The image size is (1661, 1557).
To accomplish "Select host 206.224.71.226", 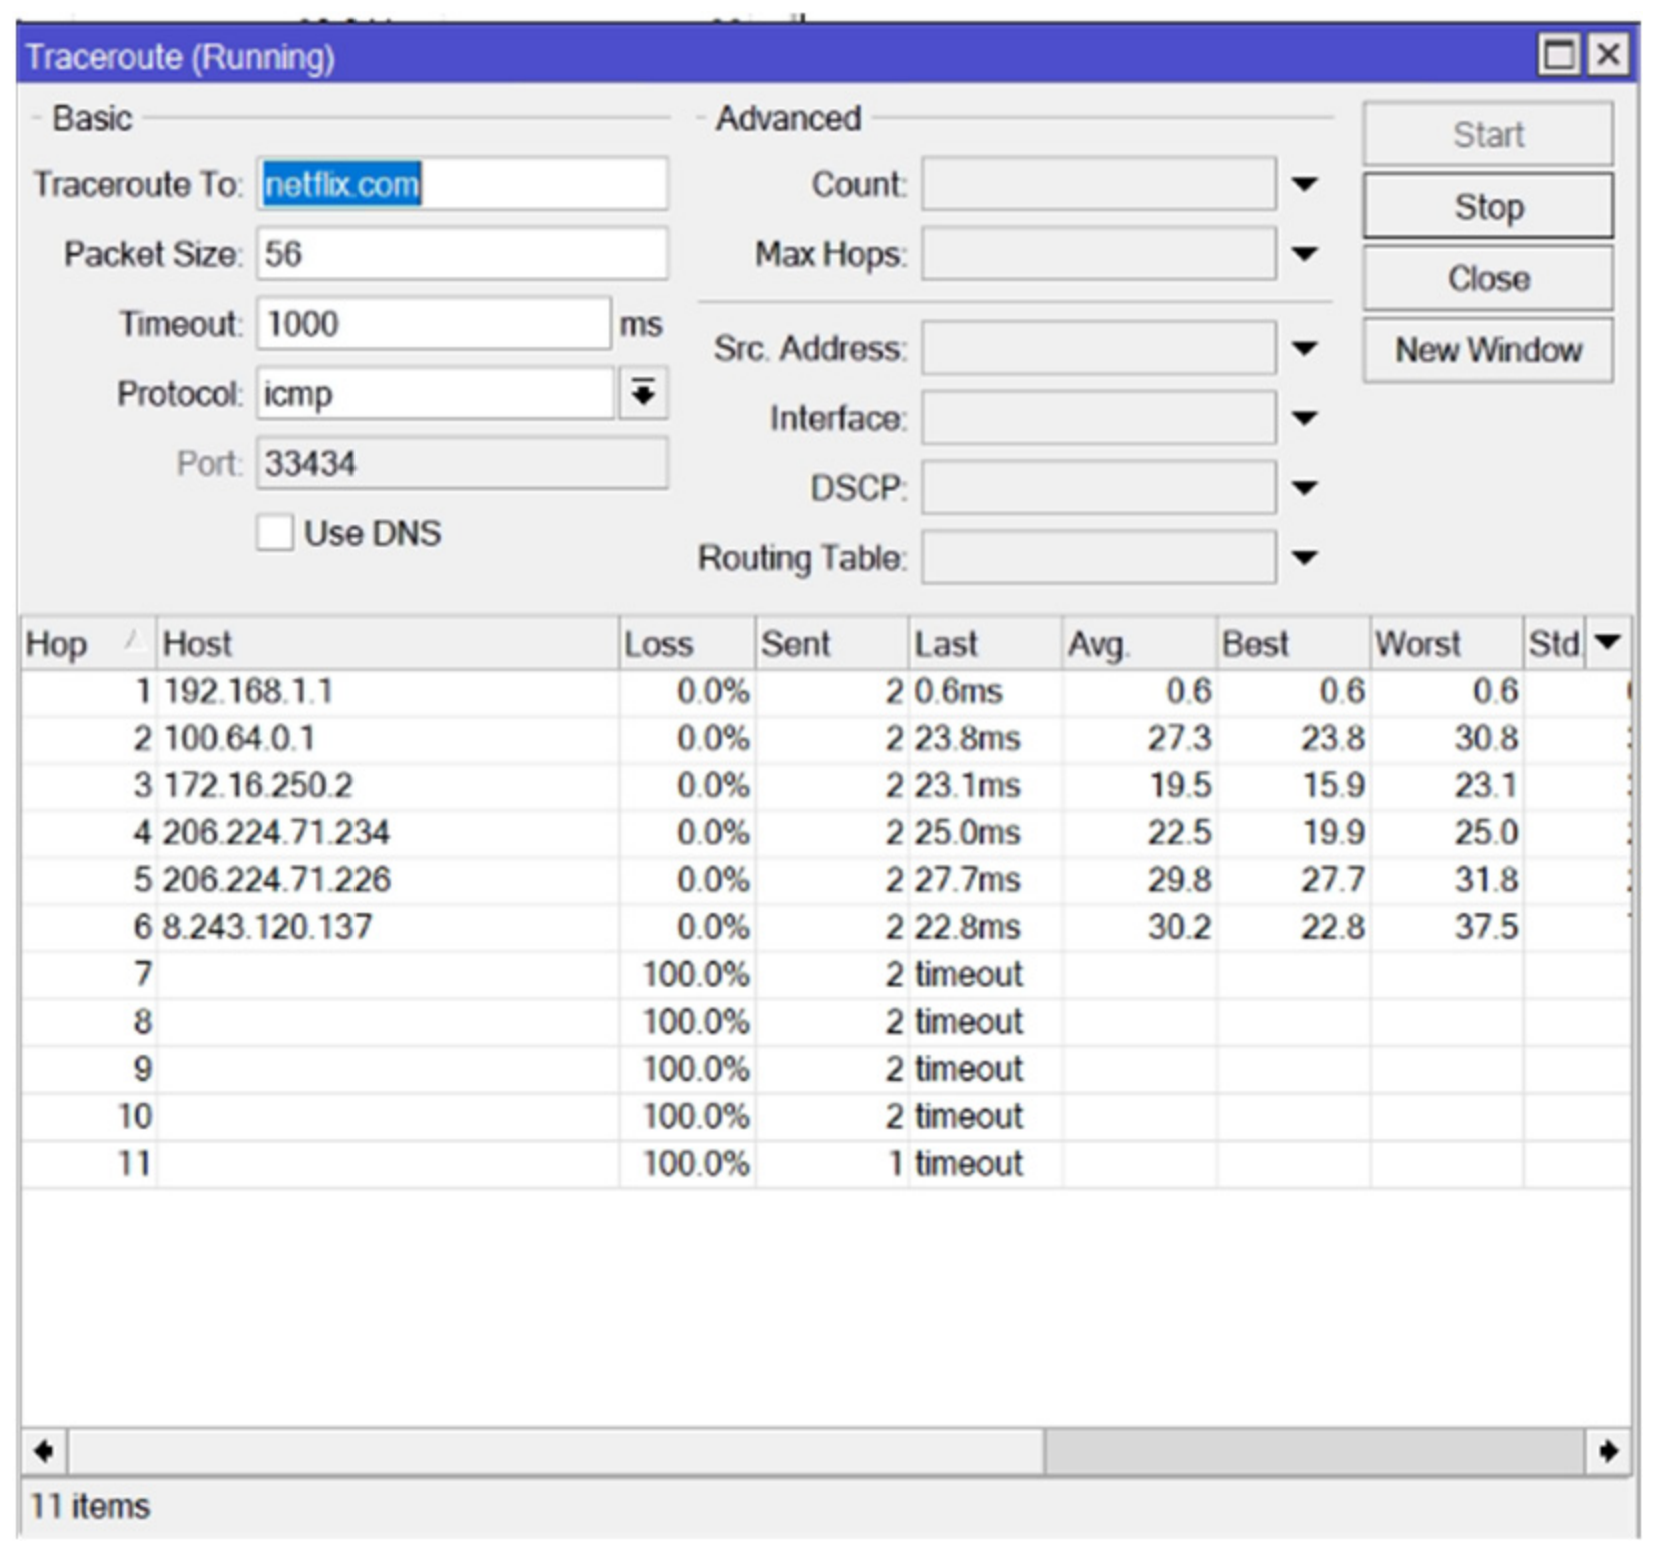I will tap(276, 879).
